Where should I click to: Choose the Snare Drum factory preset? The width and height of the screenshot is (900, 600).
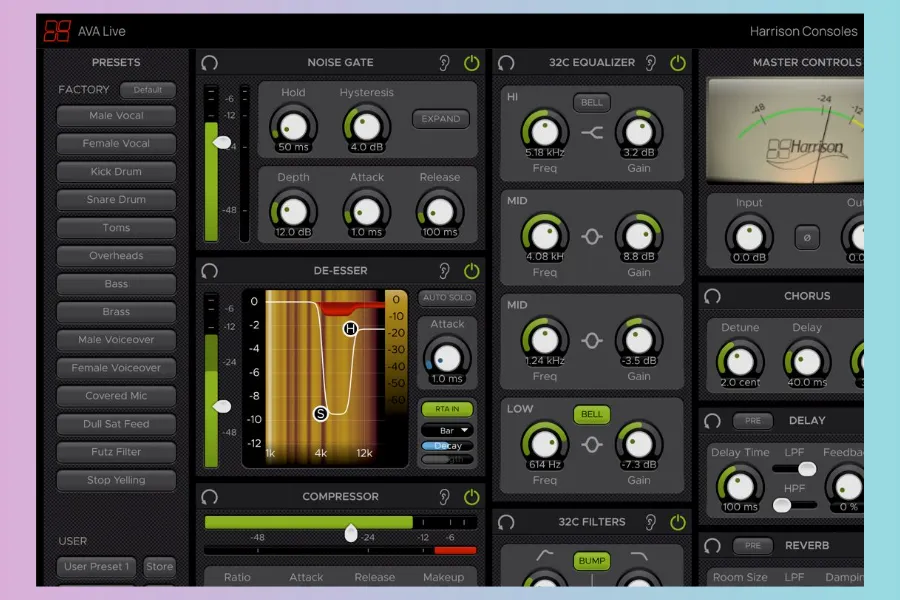click(x=116, y=200)
